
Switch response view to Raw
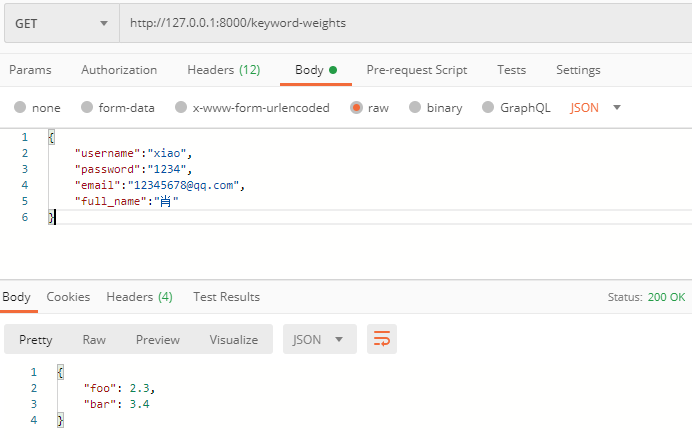[94, 339]
